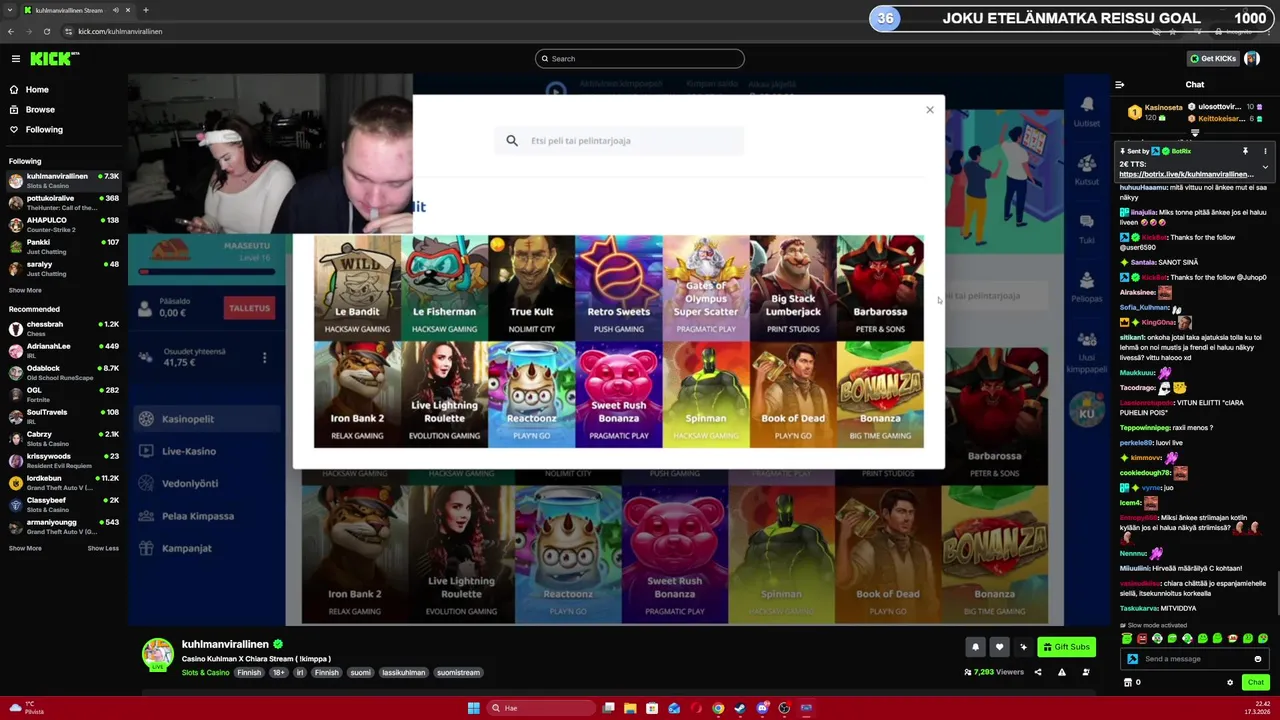Click Show Less in Recommended

103,548
